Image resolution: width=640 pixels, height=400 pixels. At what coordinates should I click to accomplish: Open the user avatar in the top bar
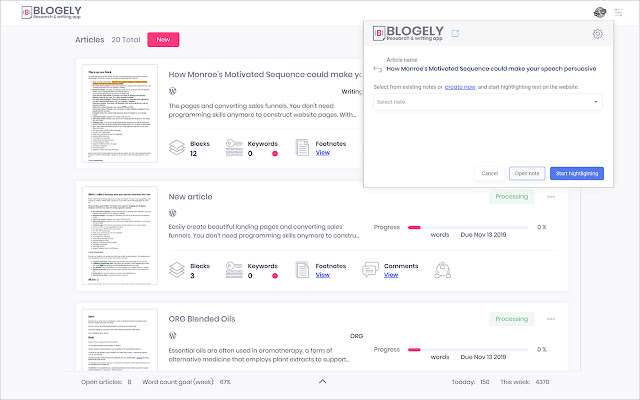(600, 13)
